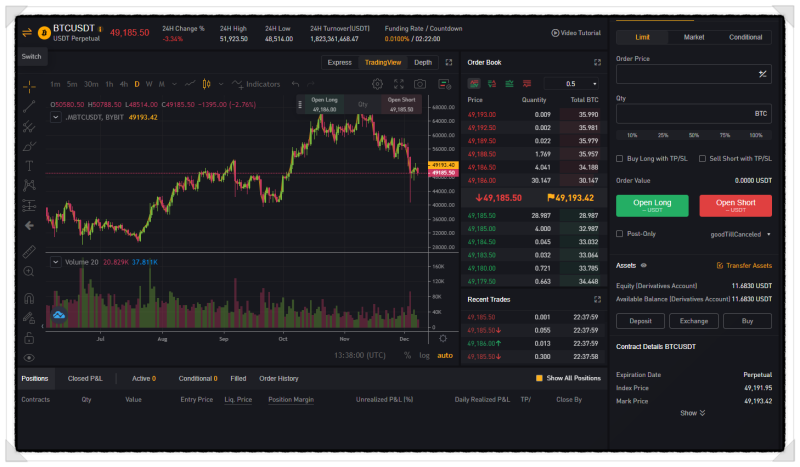Toggle Show All Positions checkbox
Image resolution: width=800 pixels, height=467 pixels.
click(539, 378)
